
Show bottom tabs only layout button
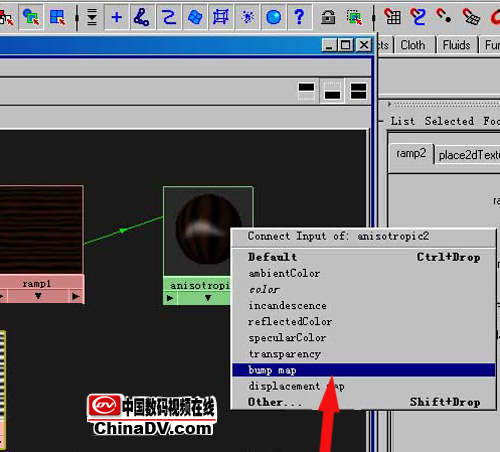[332, 91]
